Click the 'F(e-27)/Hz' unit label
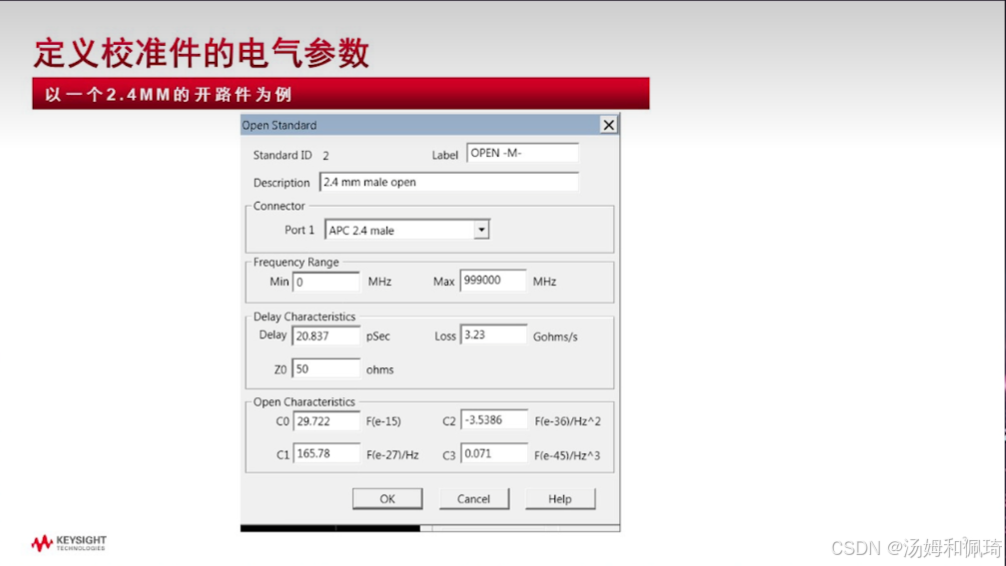This screenshot has width=1006, height=566. point(393,455)
